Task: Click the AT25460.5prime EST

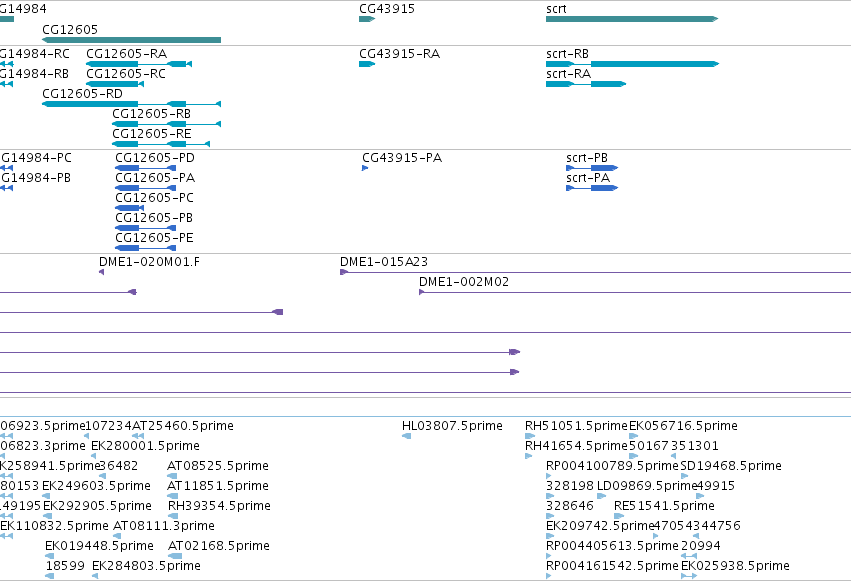Action: tap(138, 436)
